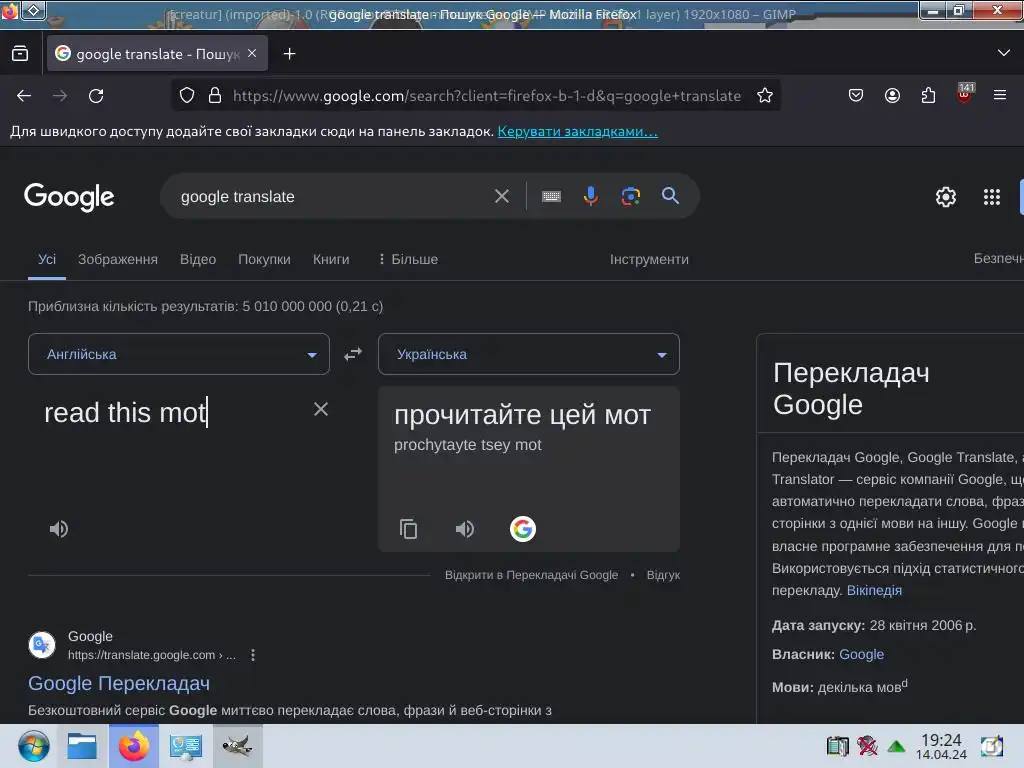1024x768 pixels.
Task: List all tabs with the chevron
Action: (x=1004, y=53)
